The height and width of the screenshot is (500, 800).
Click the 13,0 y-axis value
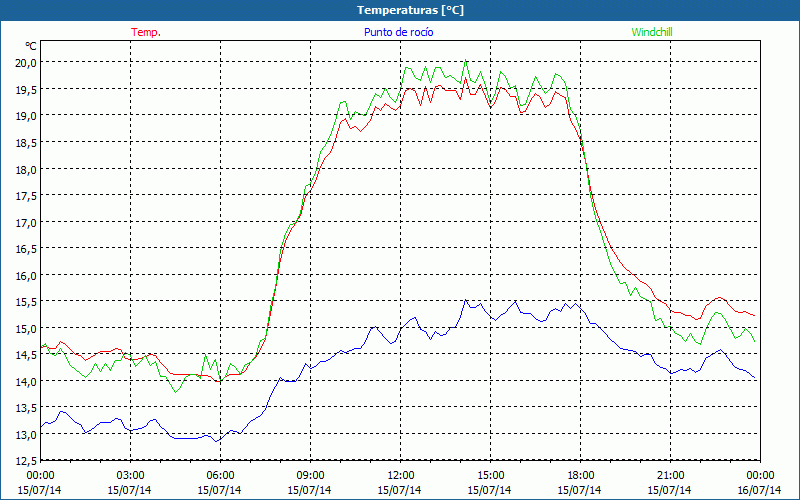[26, 435]
